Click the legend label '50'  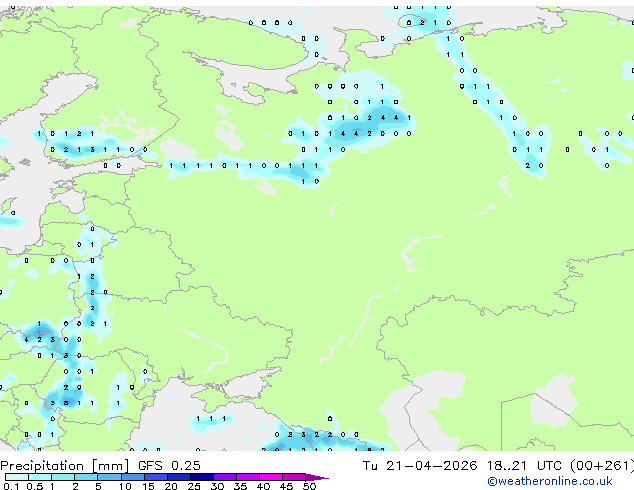click(309, 486)
